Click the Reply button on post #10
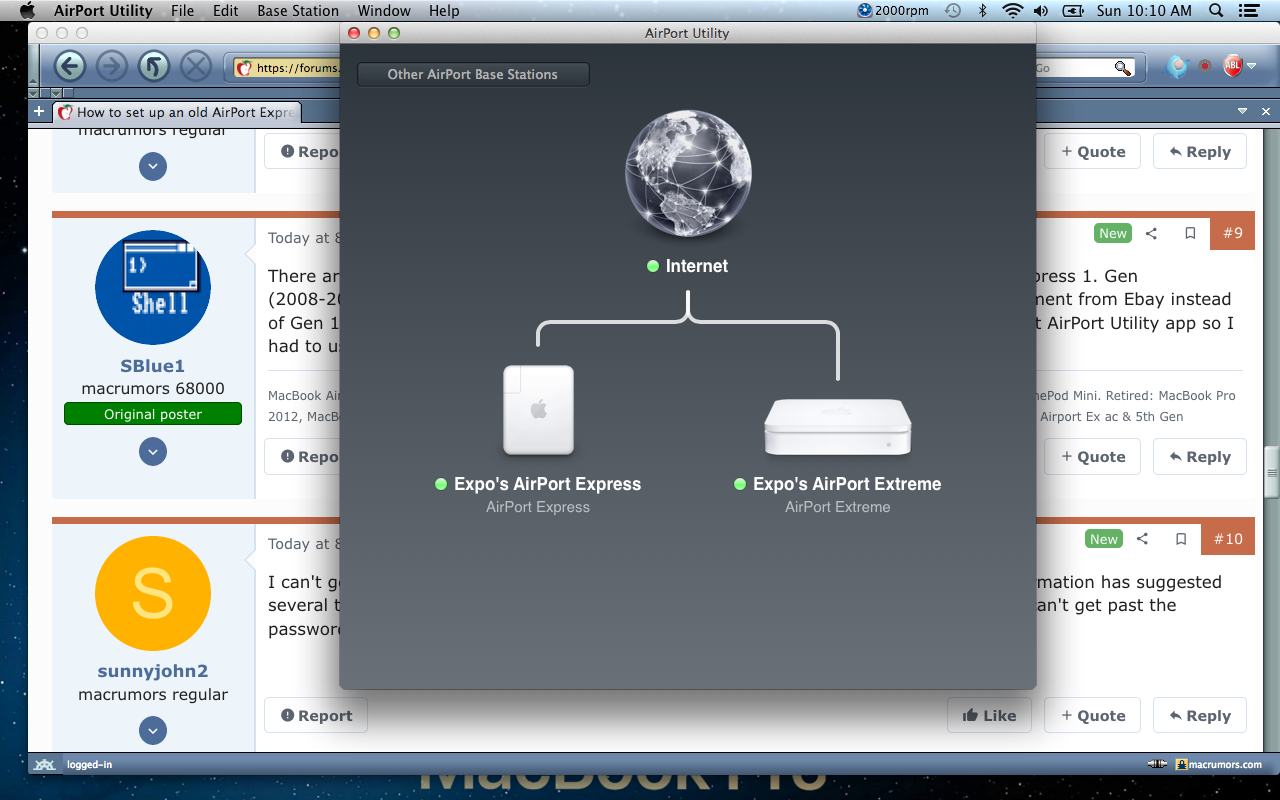 point(1199,715)
